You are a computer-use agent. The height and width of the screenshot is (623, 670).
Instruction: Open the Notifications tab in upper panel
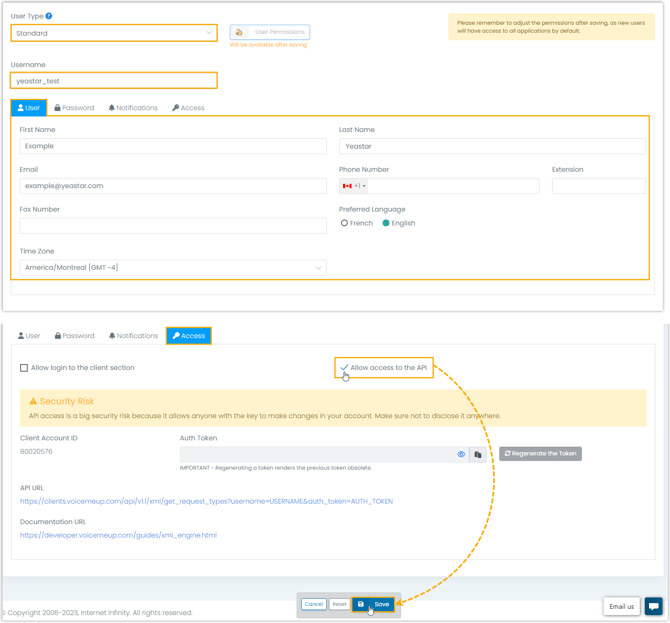coord(133,108)
